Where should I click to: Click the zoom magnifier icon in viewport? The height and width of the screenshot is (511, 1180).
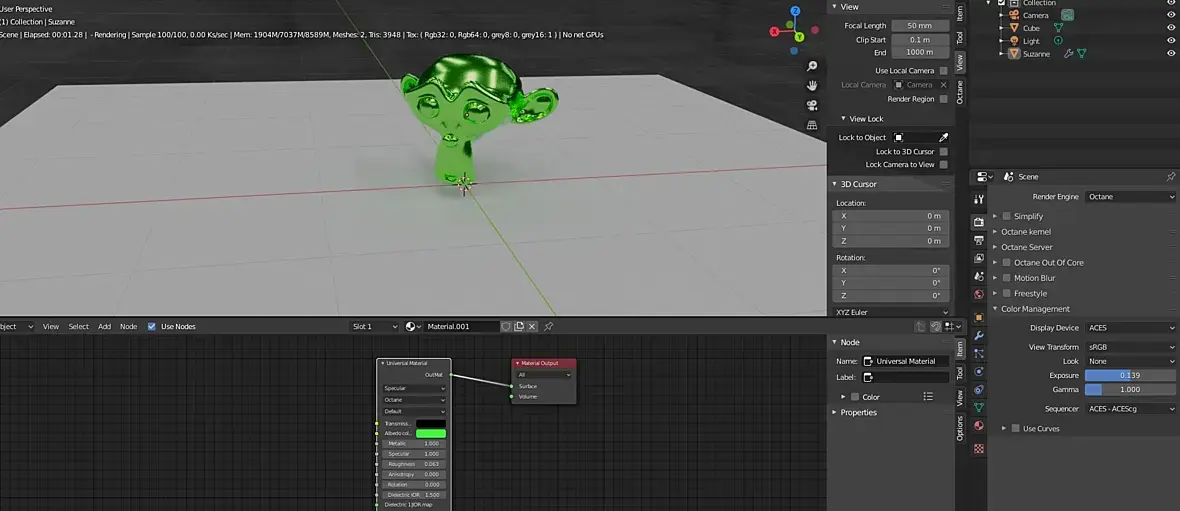click(812, 66)
